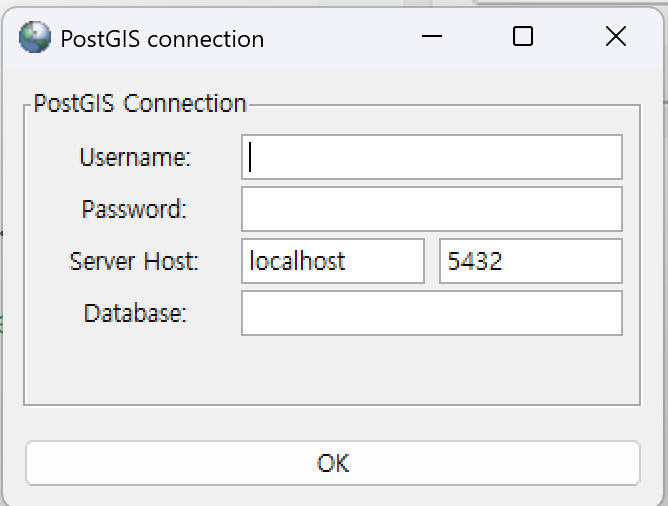Click the port field showing 5432

click(x=530, y=261)
